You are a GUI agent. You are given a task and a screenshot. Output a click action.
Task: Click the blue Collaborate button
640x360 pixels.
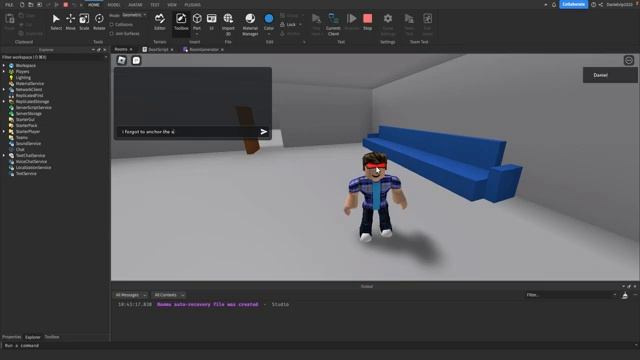coord(573,4)
